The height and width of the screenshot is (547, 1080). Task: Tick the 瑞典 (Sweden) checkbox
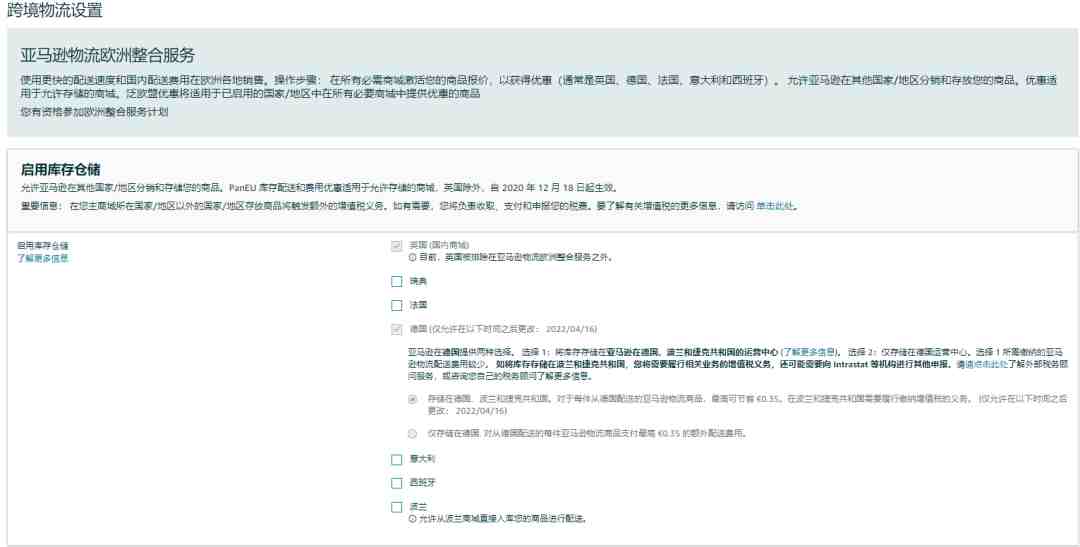(x=396, y=282)
